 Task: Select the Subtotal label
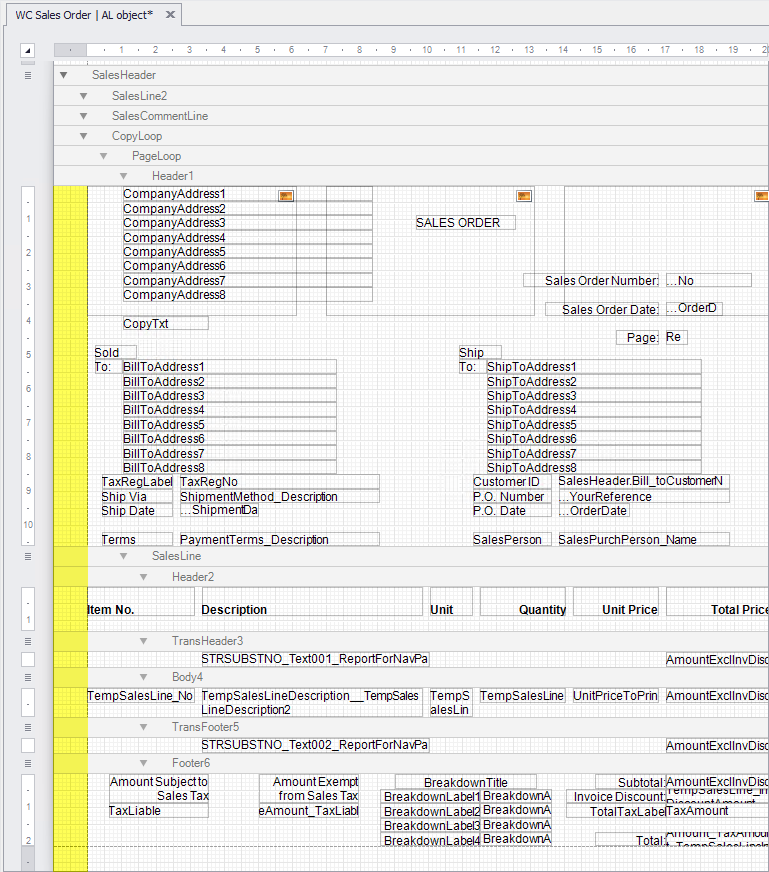point(631,782)
